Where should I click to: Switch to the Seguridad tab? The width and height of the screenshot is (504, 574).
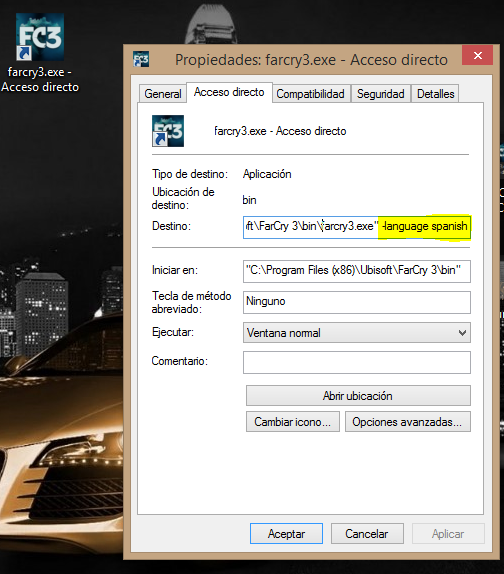[381, 94]
